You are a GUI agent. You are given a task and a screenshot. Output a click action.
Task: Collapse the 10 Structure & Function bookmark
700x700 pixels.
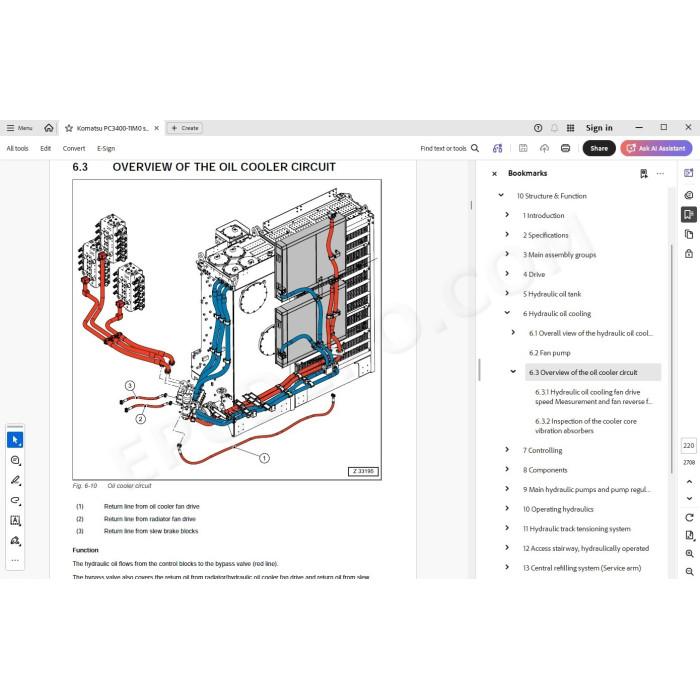click(x=501, y=196)
